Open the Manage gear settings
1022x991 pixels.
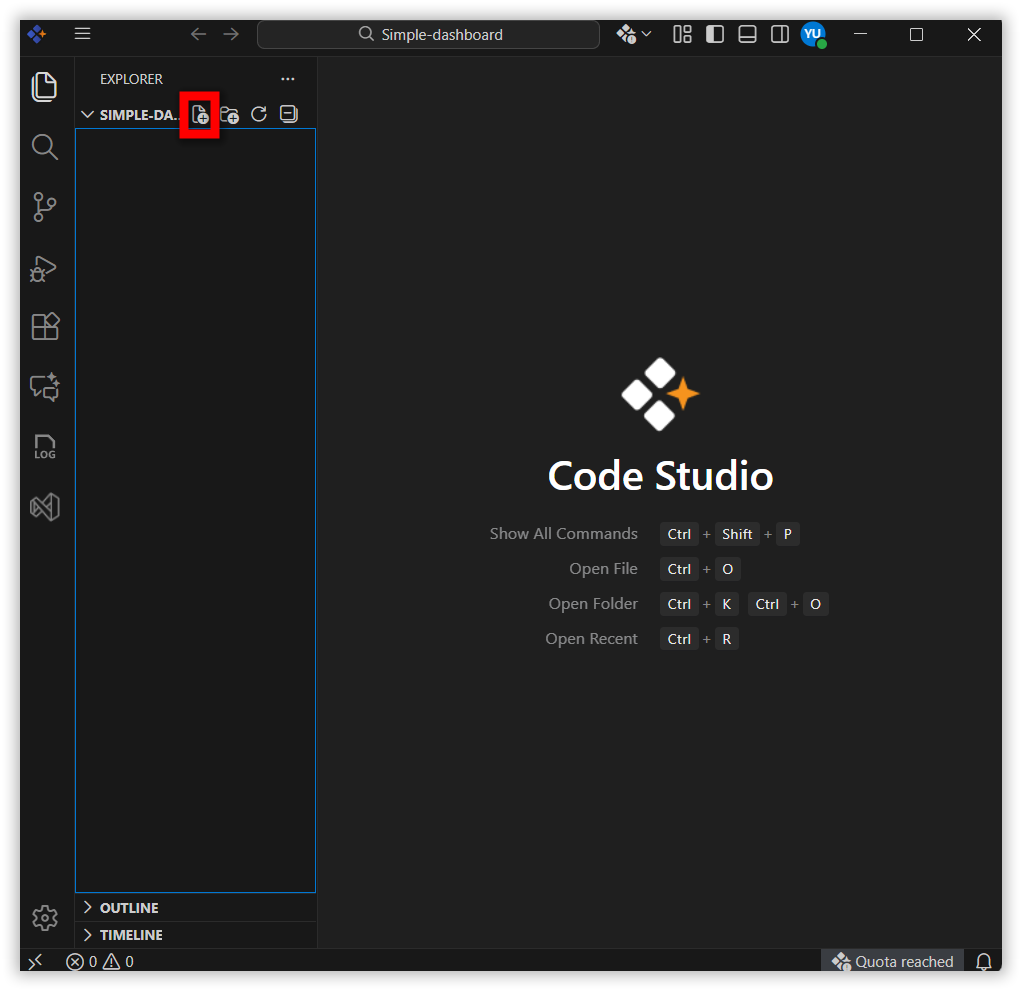44,918
